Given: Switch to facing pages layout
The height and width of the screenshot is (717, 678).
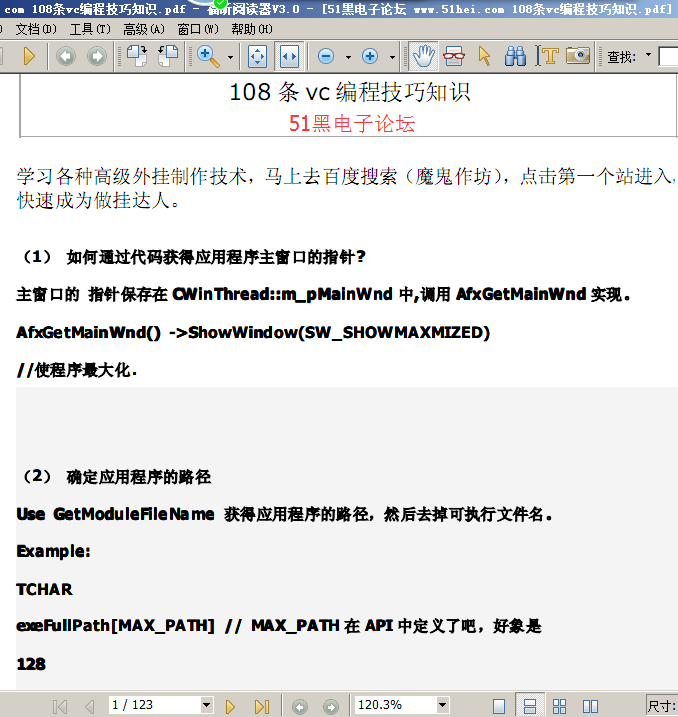Looking at the screenshot, I should pos(590,706).
